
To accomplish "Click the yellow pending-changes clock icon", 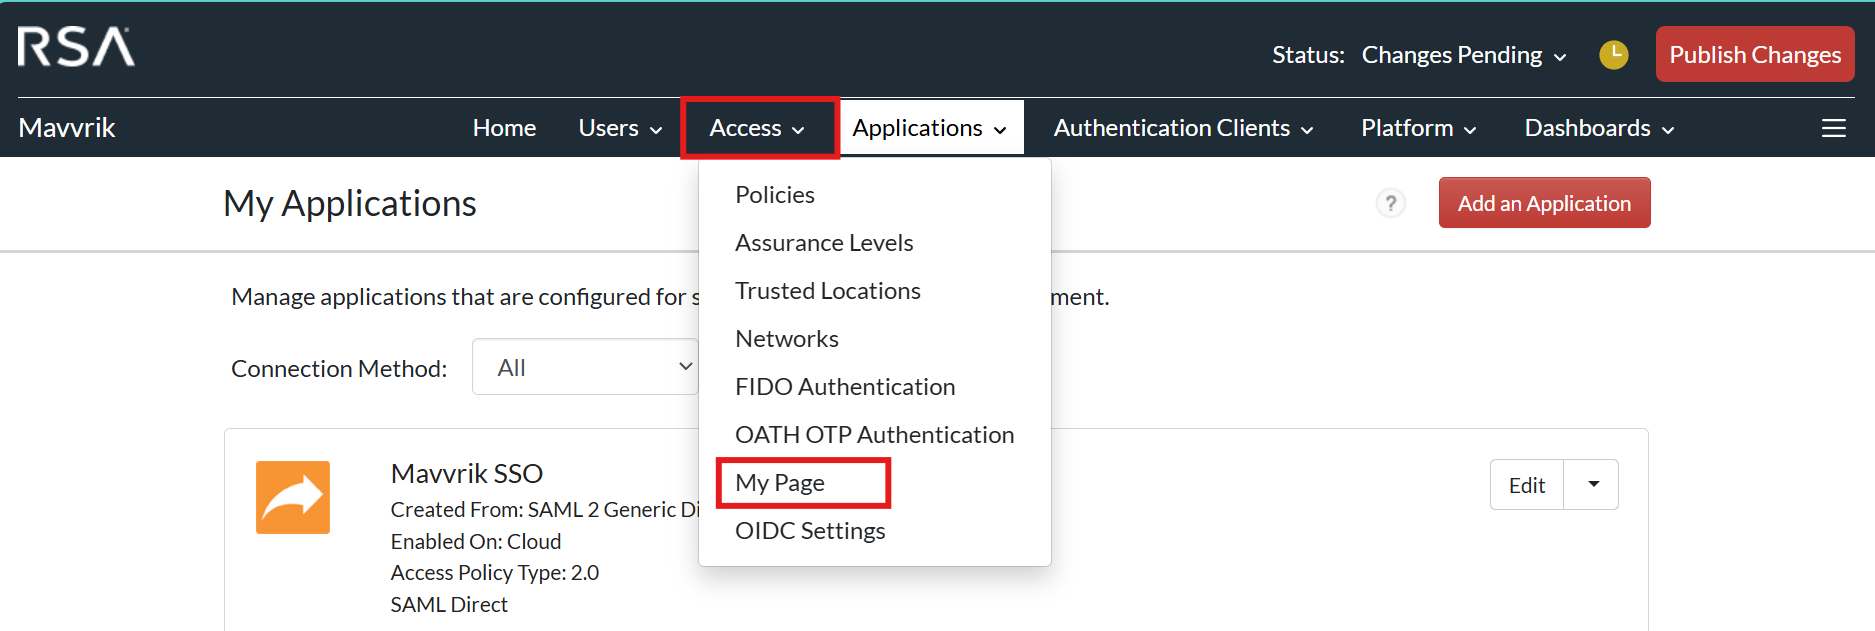I will [1613, 55].
